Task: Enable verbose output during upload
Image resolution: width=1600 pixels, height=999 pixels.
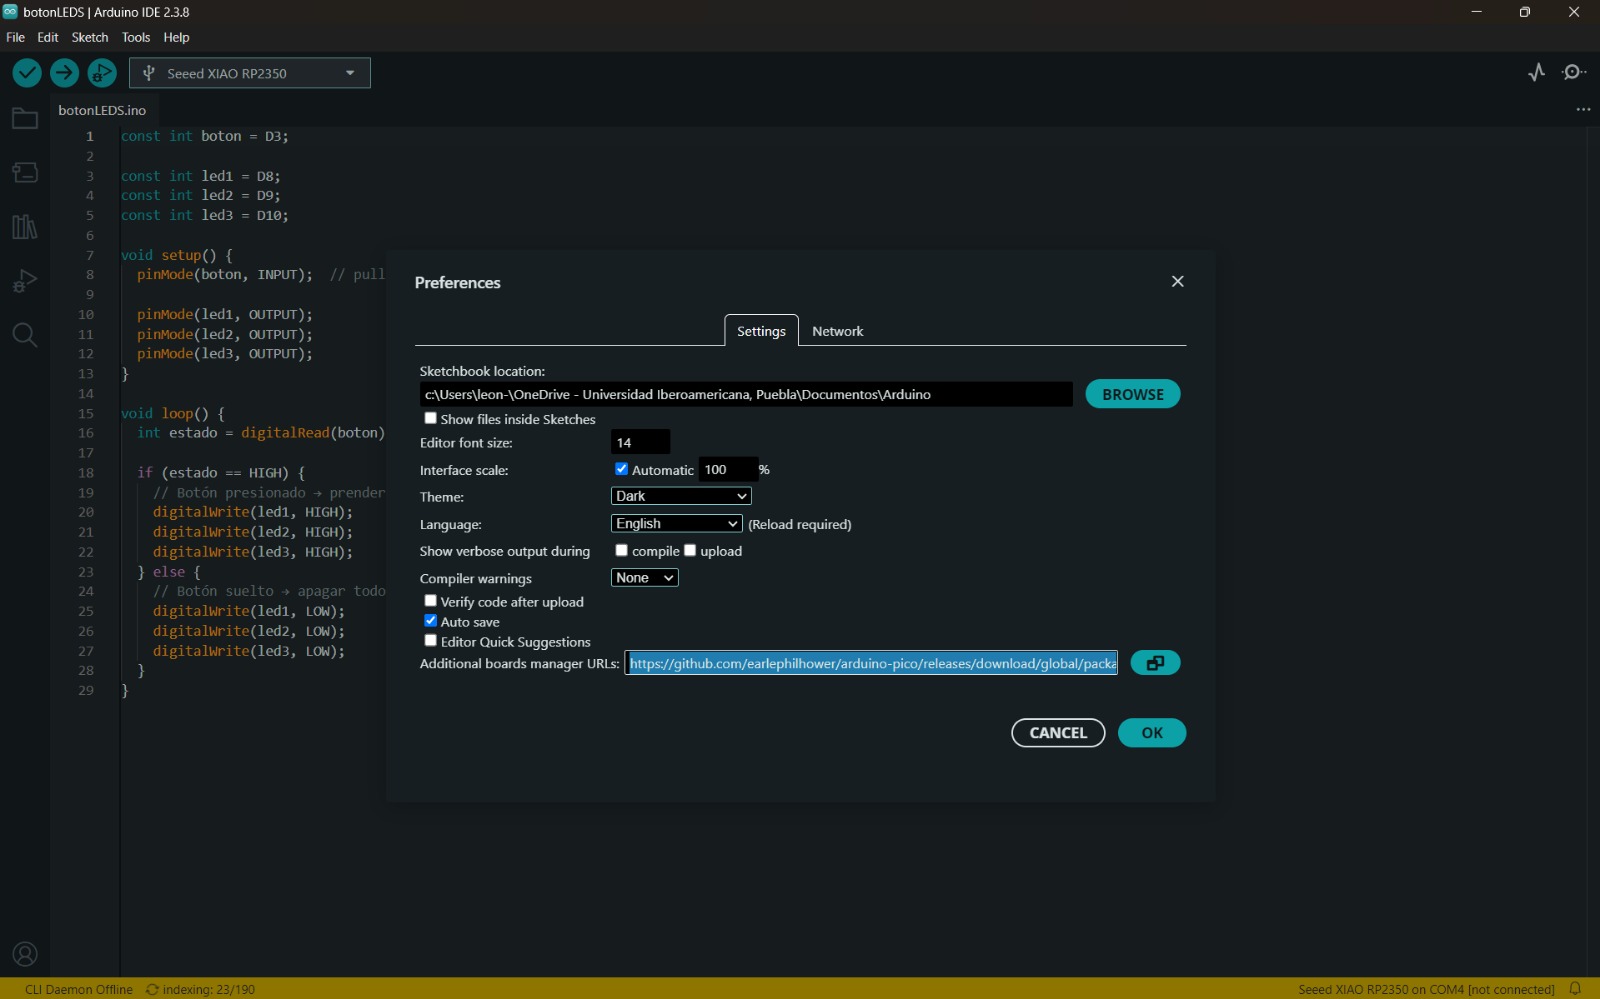Action: click(690, 550)
